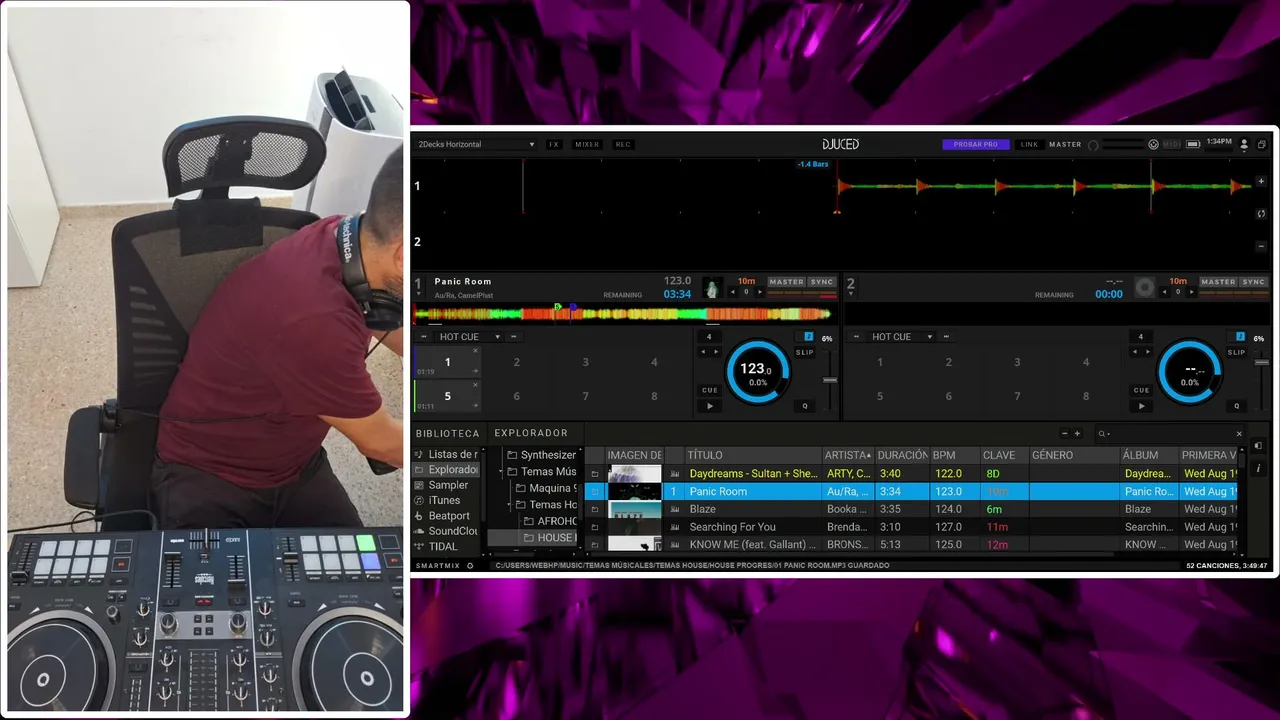The height and width of the screenshot is (720, 1280).
Task: Toggle deck 1 MASTER button
Action: pyautogui.click(x=786, y=282)
